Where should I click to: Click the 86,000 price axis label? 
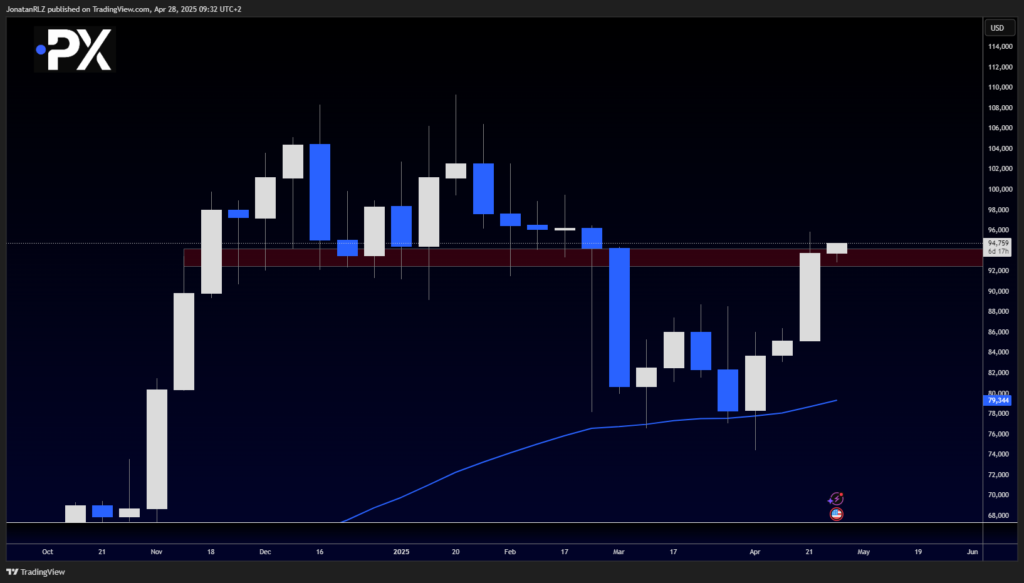click(x=1000, y=332)
